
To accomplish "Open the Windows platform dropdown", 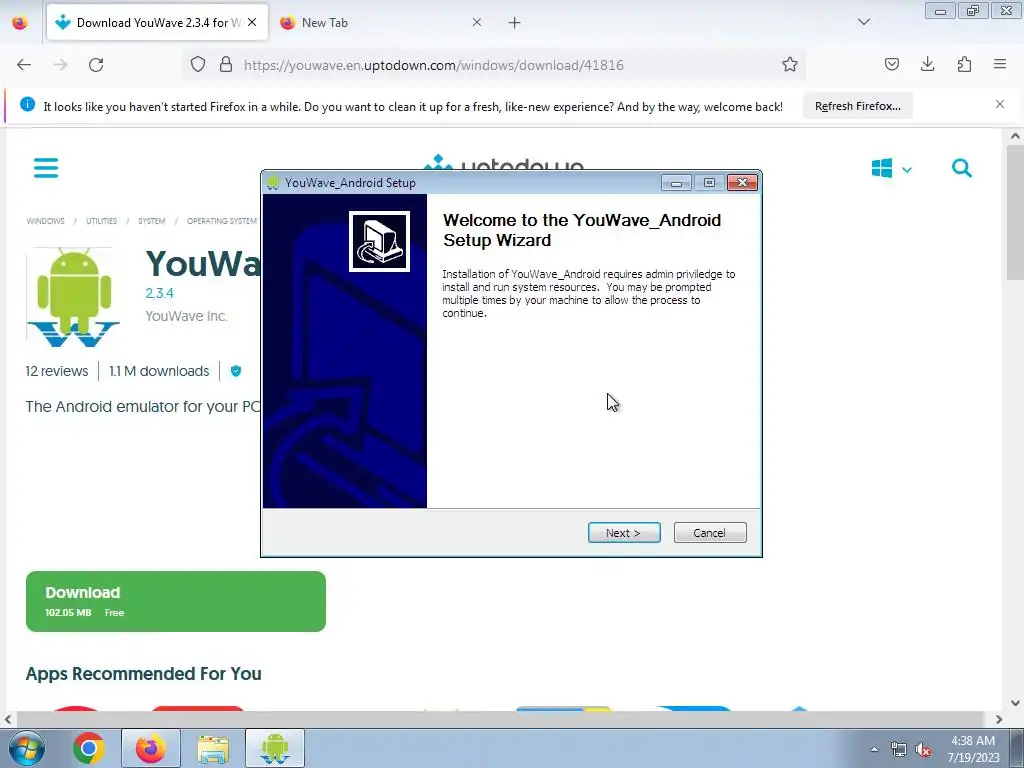I will click(x=891, y=168).
